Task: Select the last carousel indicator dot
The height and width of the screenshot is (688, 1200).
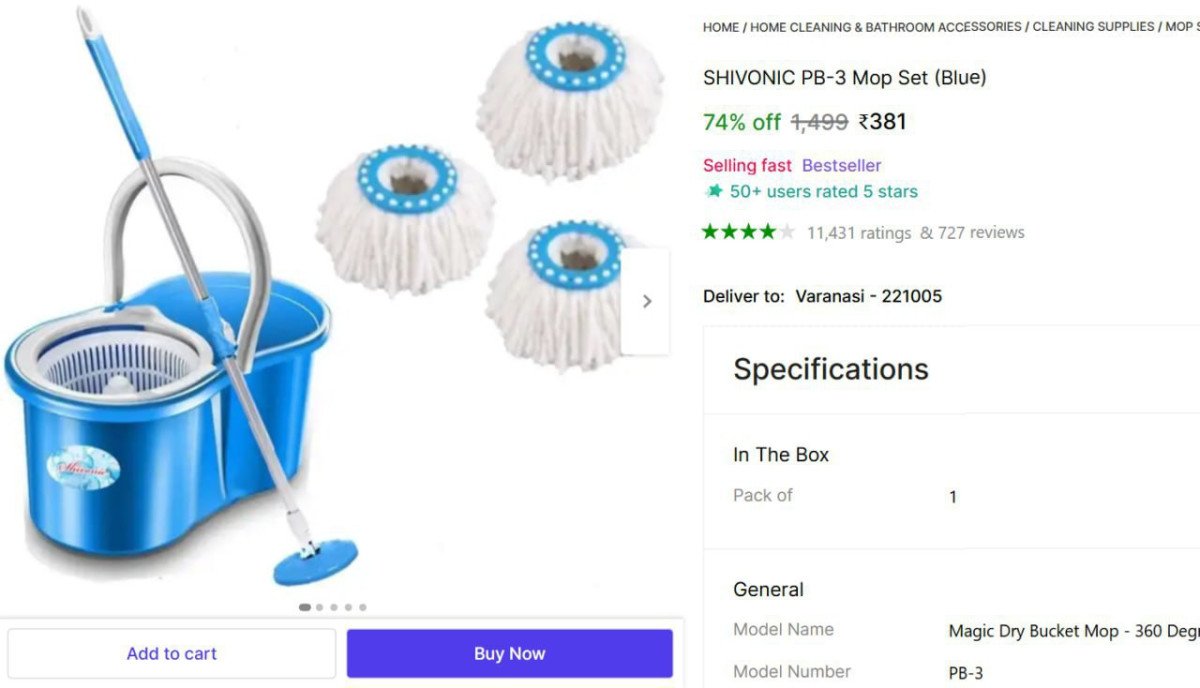Action: 362,607
